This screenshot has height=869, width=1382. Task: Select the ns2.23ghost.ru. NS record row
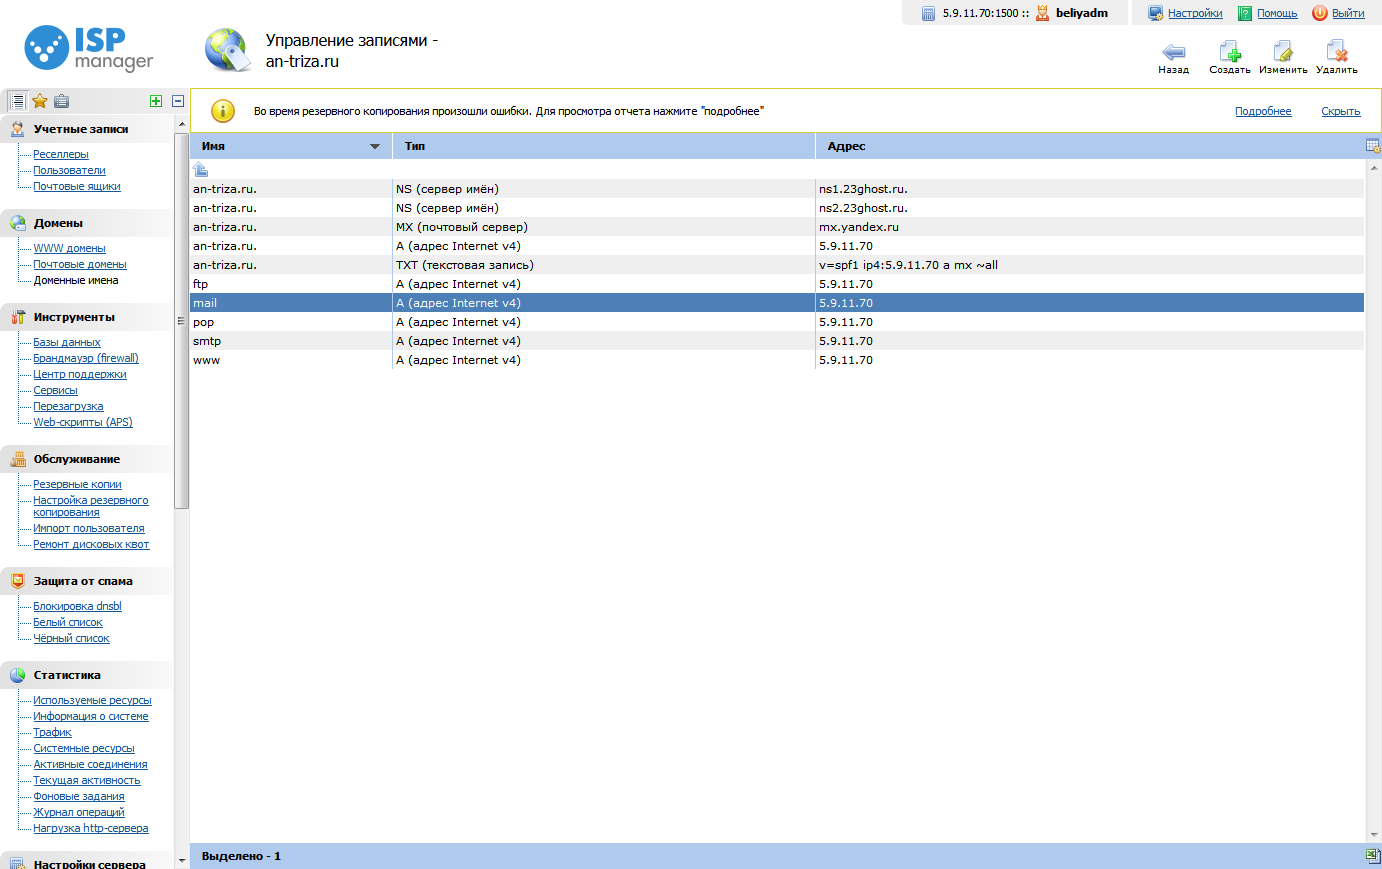click(777, 208)
